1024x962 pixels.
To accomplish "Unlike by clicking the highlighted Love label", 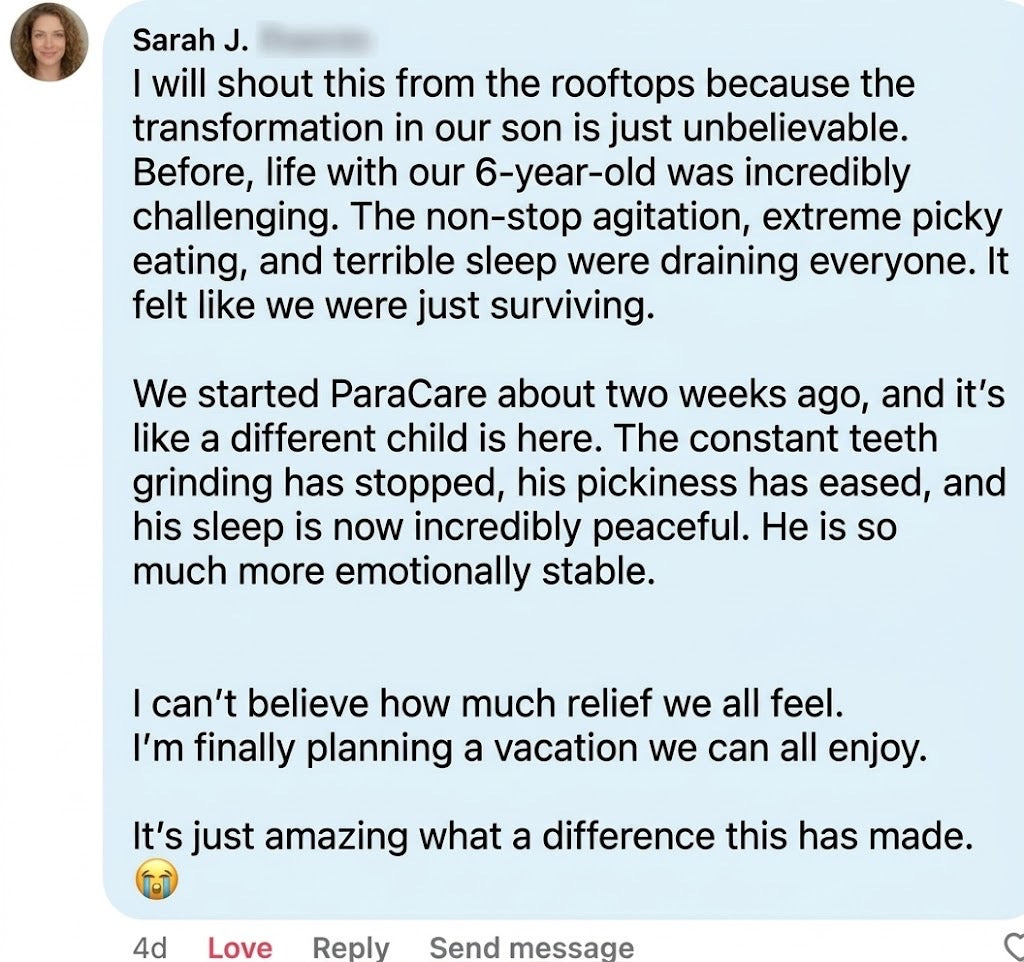I will click(240, 947).
